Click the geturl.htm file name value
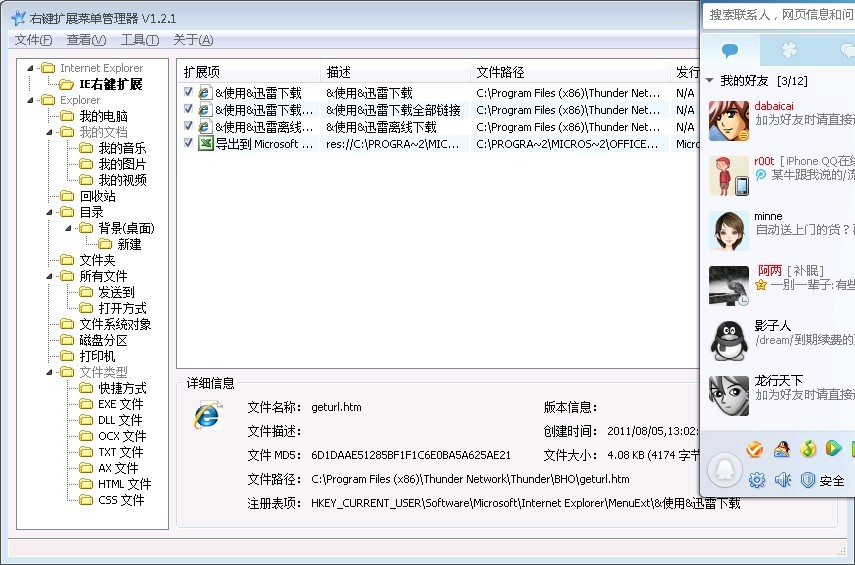855x565 pixels. (336, 407)
